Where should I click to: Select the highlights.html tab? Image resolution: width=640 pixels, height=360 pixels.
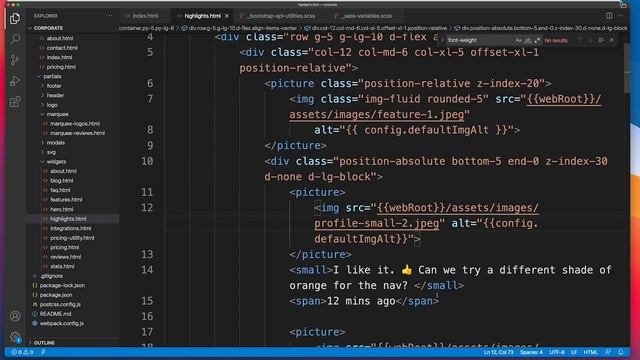point(202,16)
